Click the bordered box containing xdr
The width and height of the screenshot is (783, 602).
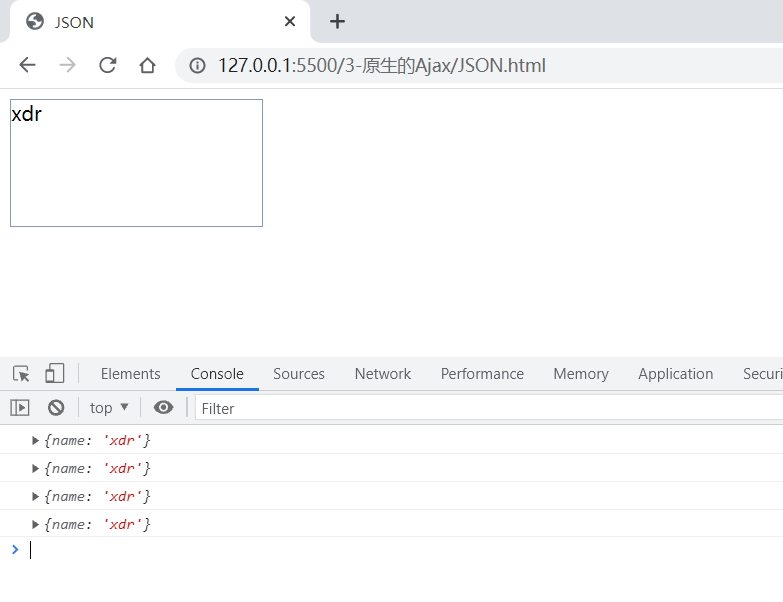(x=136, y=163)
